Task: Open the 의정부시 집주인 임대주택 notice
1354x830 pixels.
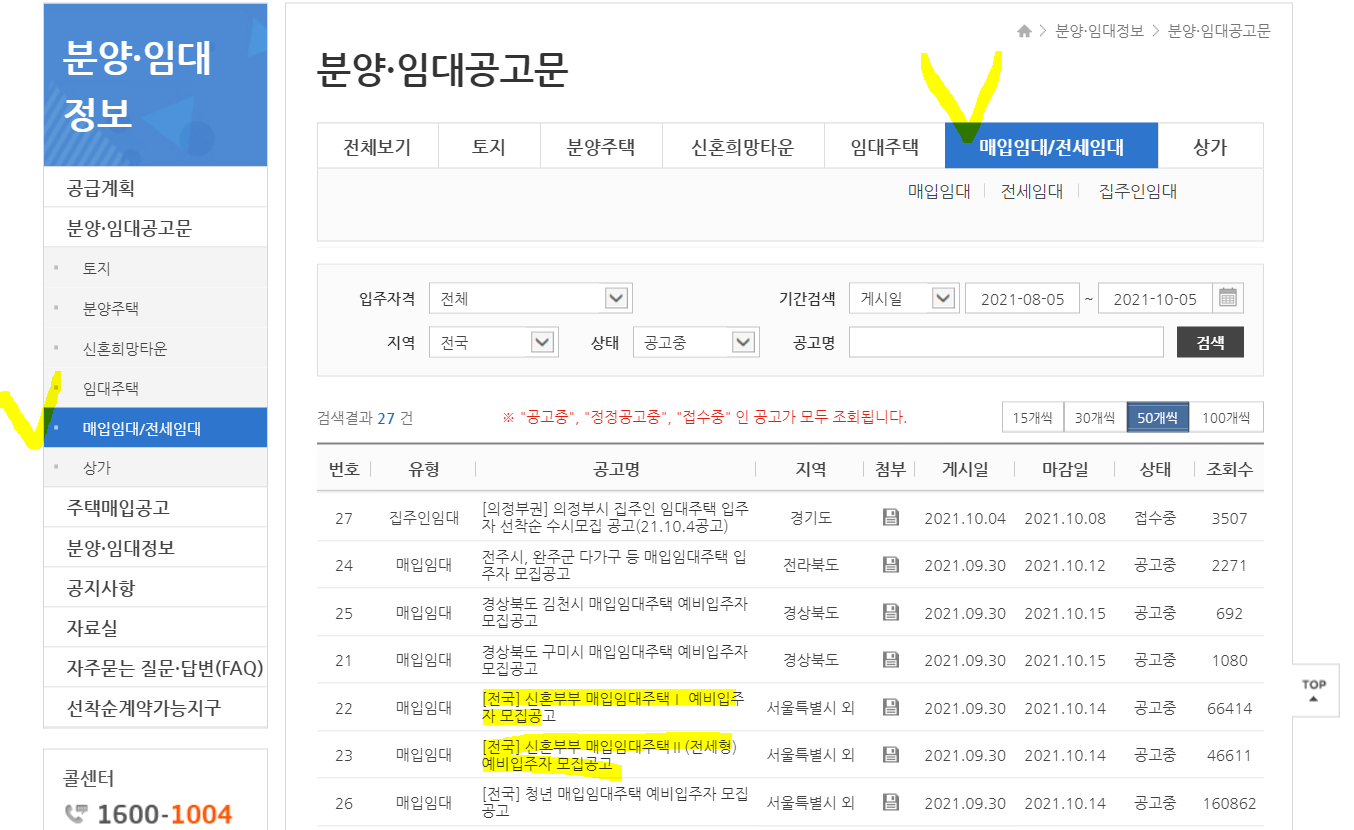Action: (614, 517)
